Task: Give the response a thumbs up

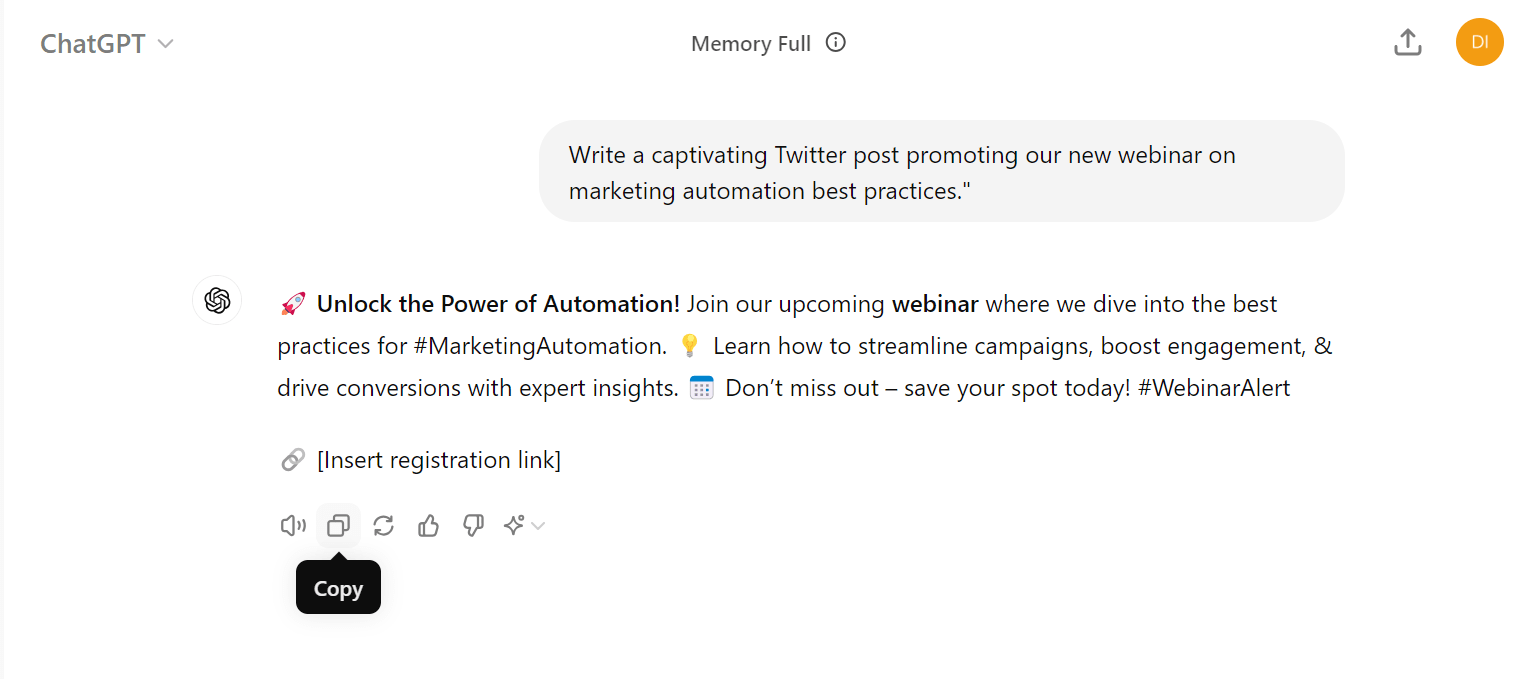Action: pos(428,525)
